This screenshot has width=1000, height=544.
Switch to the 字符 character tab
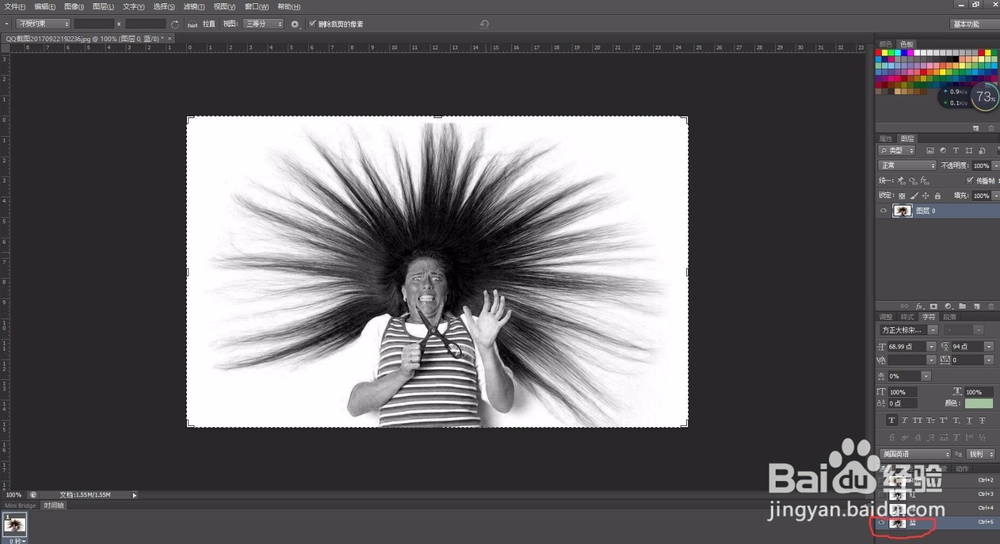point(928,317)
